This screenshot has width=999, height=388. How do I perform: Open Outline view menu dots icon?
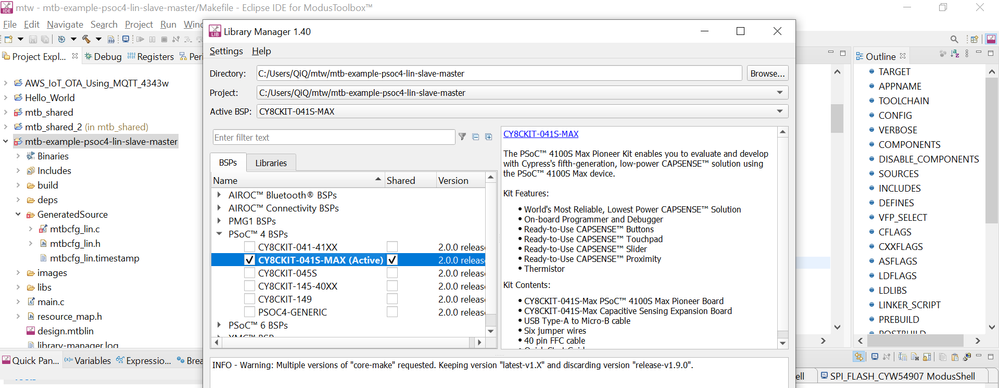coord(967,53)
